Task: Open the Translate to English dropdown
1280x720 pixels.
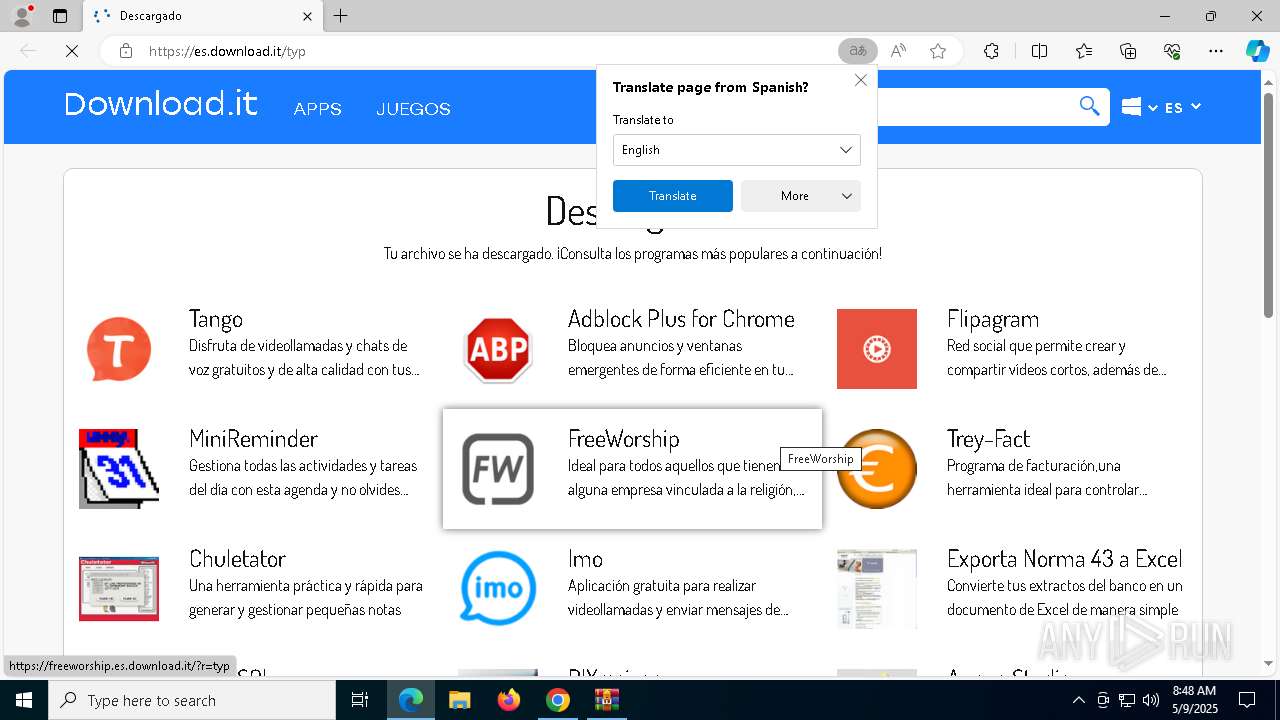Action: (737, 150)
